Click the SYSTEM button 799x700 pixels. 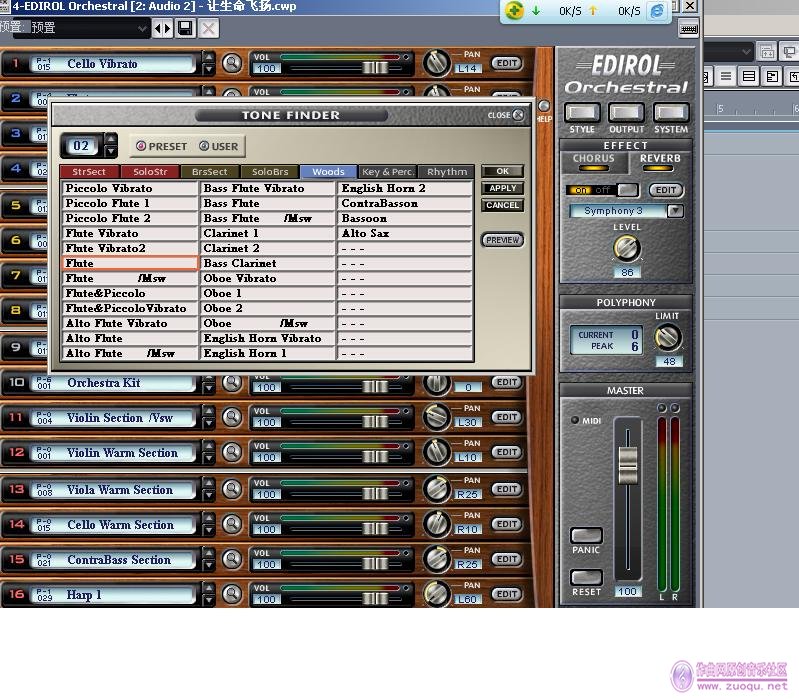click(671, 113)
